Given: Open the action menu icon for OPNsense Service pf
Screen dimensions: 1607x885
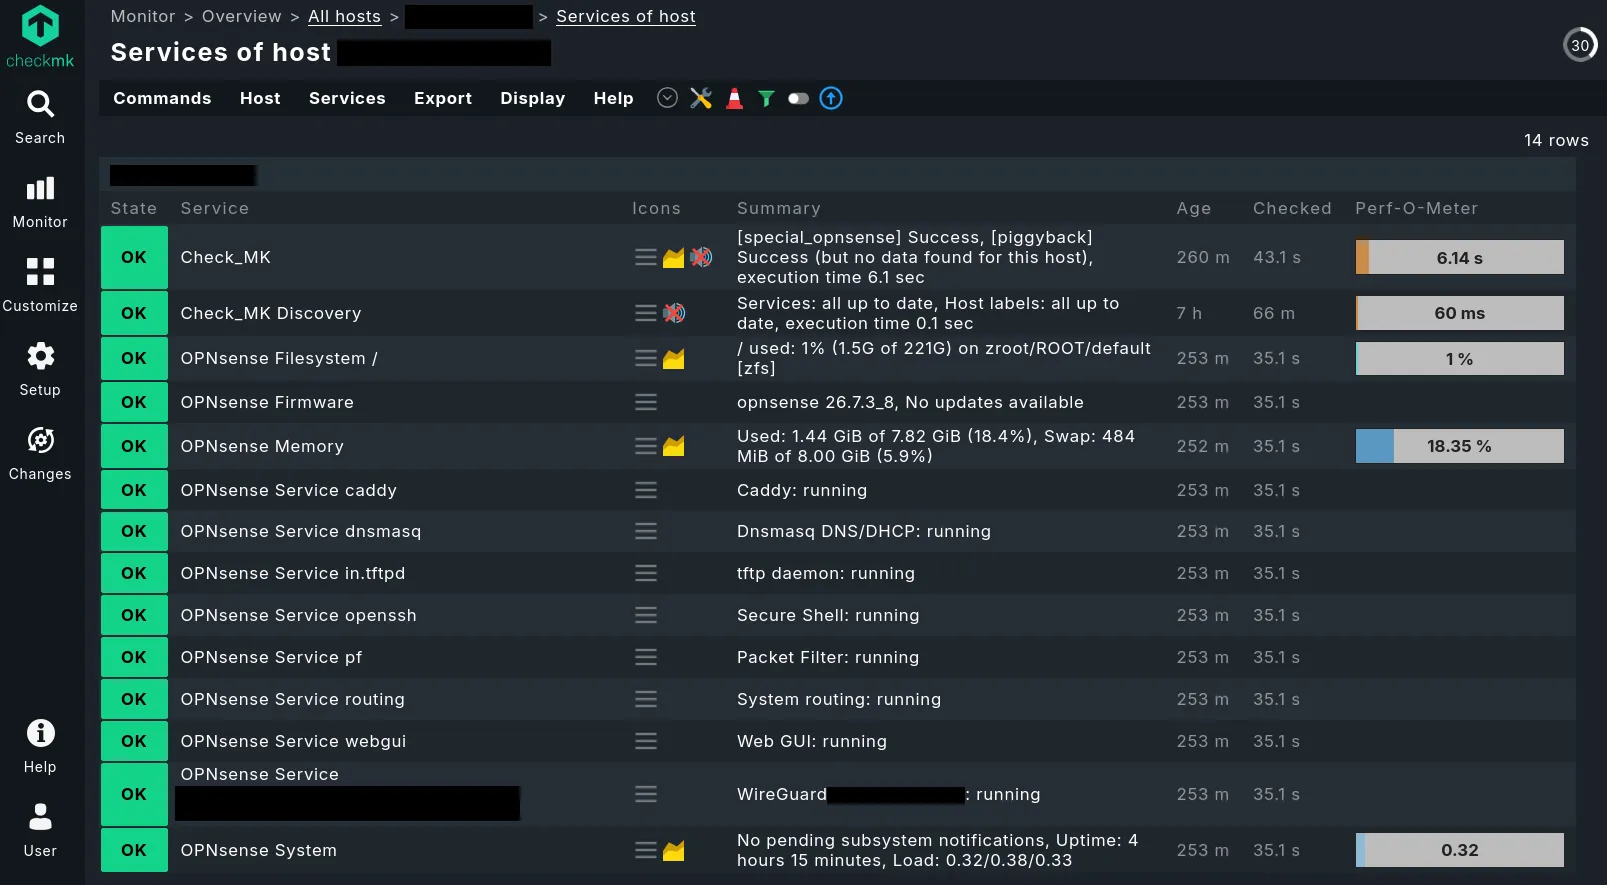Looking at the screenshot, I should [x=646, y=657].
